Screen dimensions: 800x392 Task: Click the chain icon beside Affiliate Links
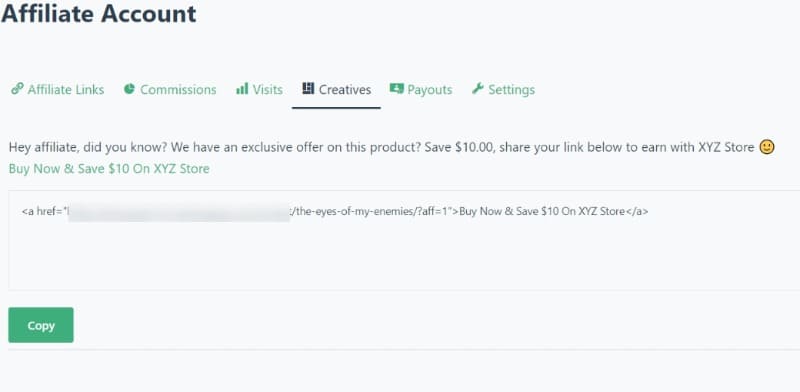[17, 89]
